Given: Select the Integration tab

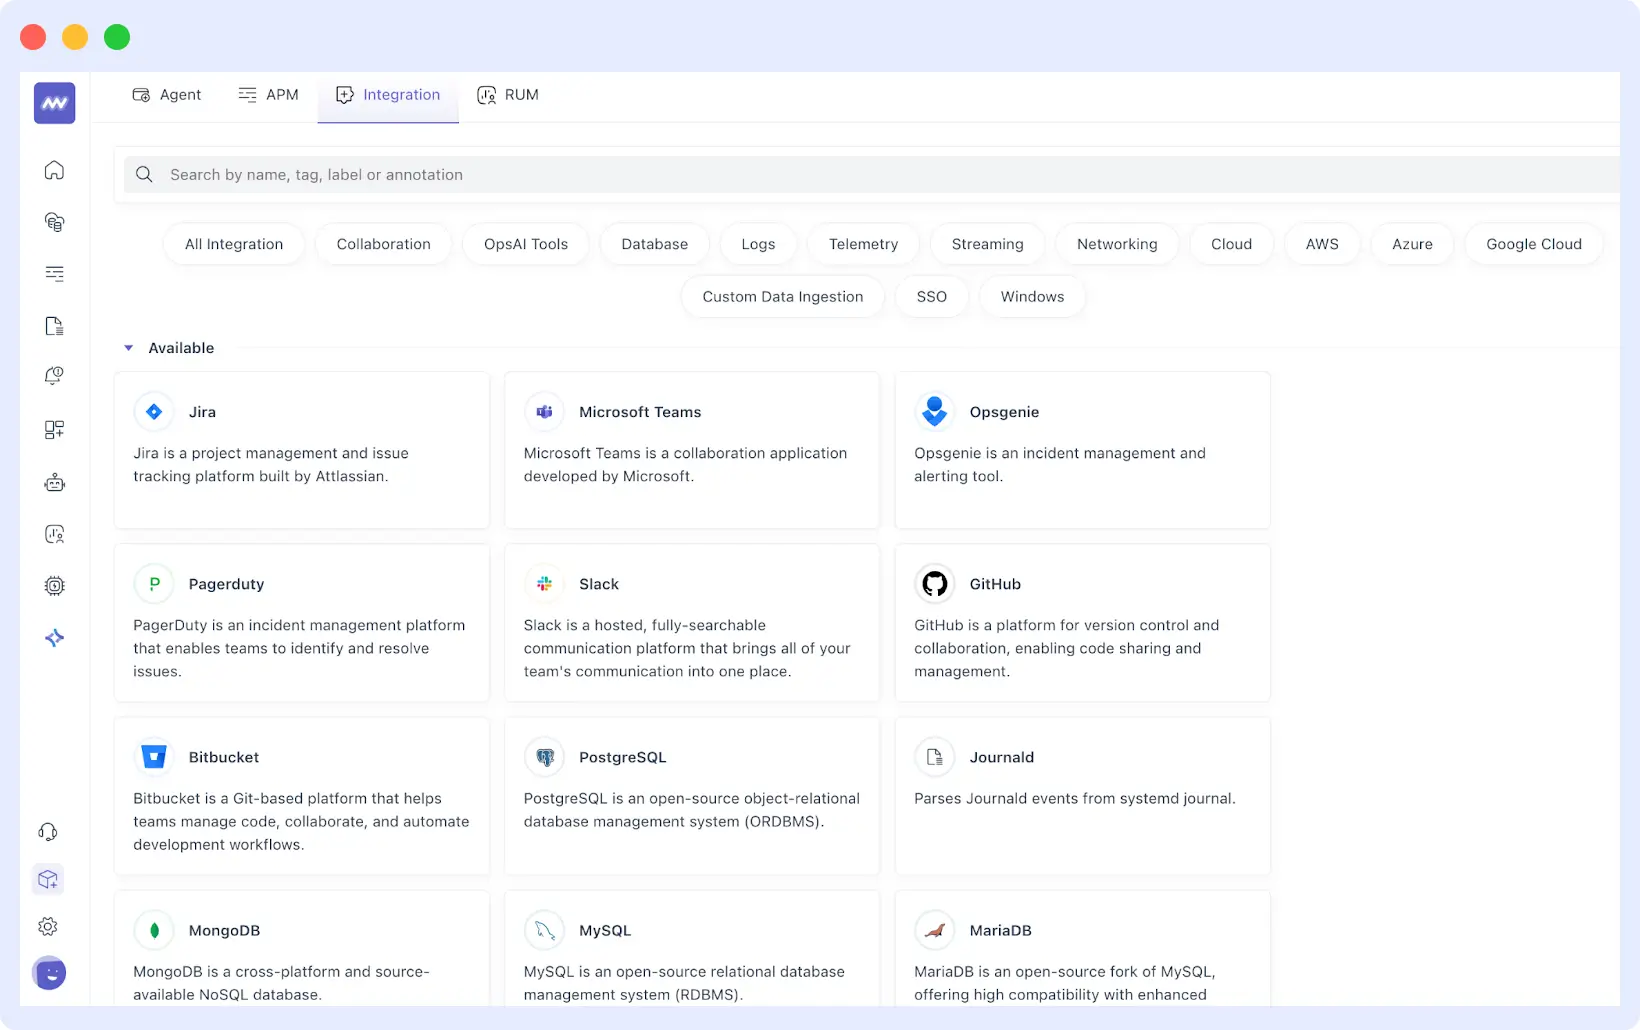Looking at the screenshot, I should (388, 95).
